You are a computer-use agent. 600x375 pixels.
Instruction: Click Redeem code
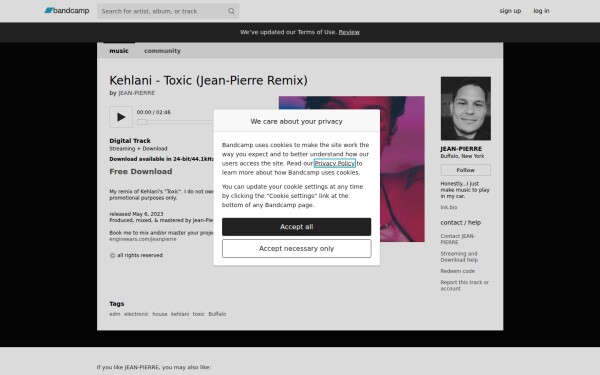point(457,271)
